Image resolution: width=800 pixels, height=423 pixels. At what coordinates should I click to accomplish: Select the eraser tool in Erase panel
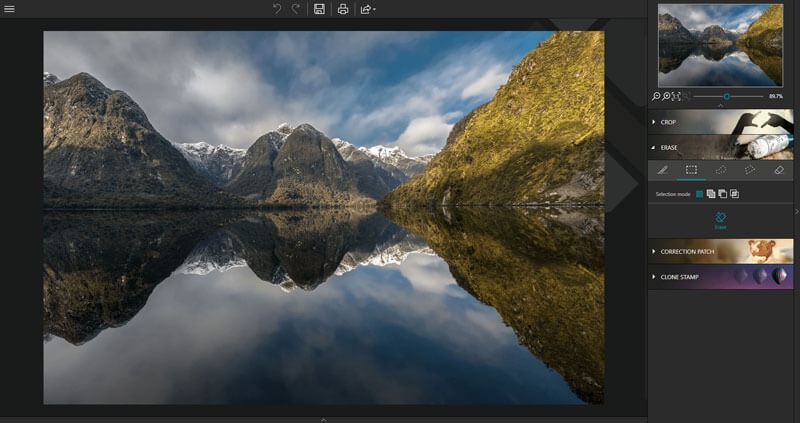click(x=779, y=170)
